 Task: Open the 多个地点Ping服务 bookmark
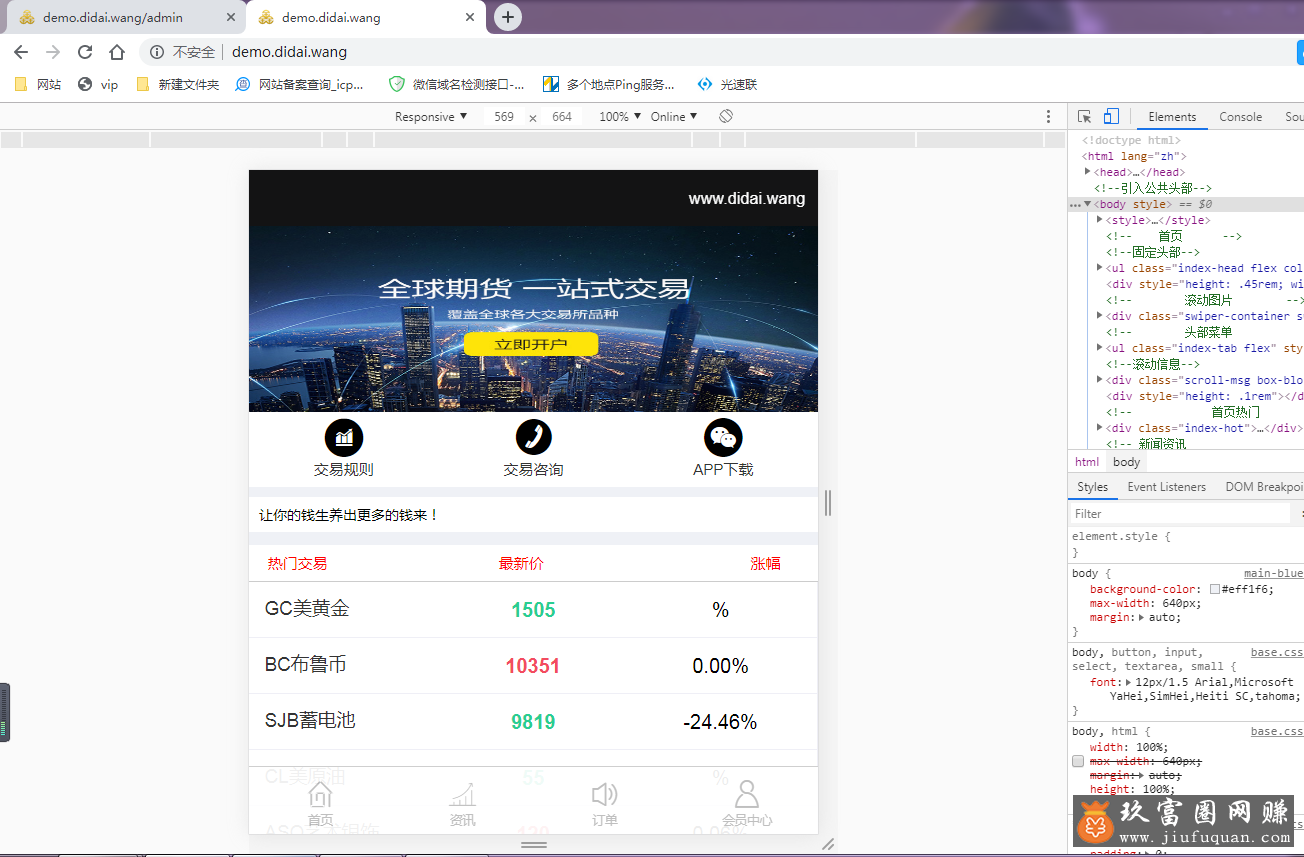(609, 85)
